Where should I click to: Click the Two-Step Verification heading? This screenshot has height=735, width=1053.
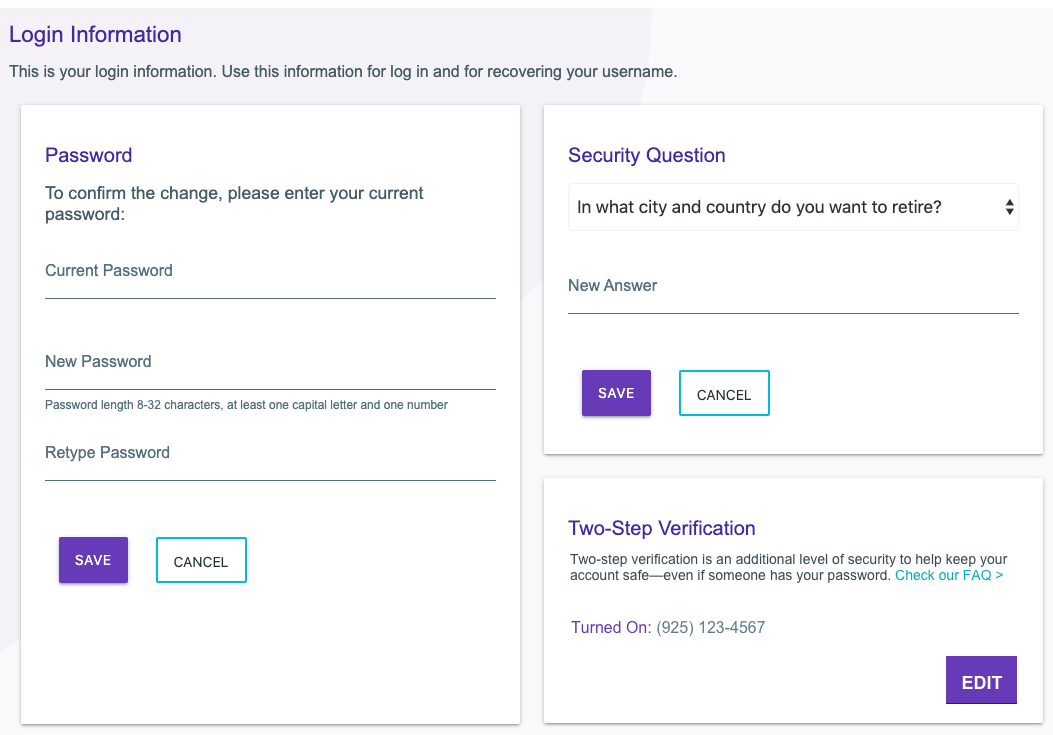(661, 528)
